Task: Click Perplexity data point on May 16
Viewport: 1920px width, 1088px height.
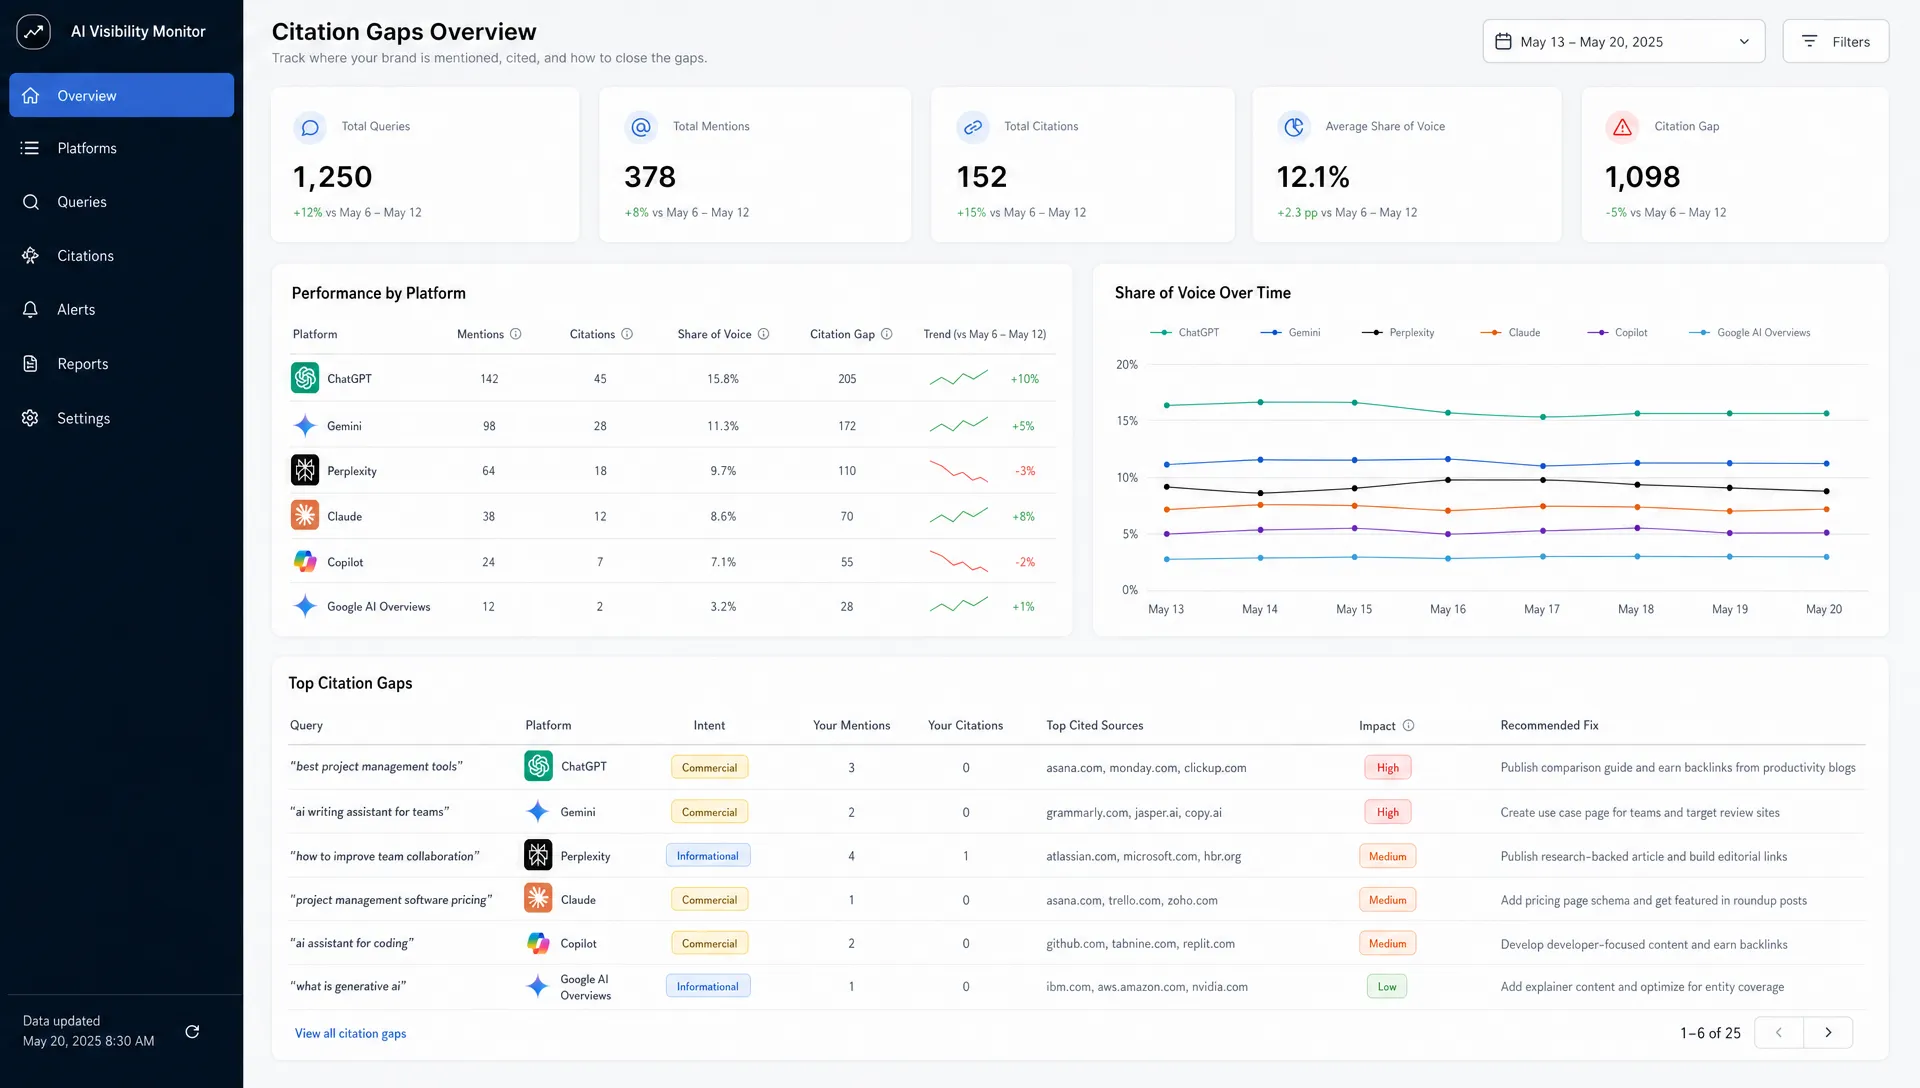Action: pos(1448,480)
